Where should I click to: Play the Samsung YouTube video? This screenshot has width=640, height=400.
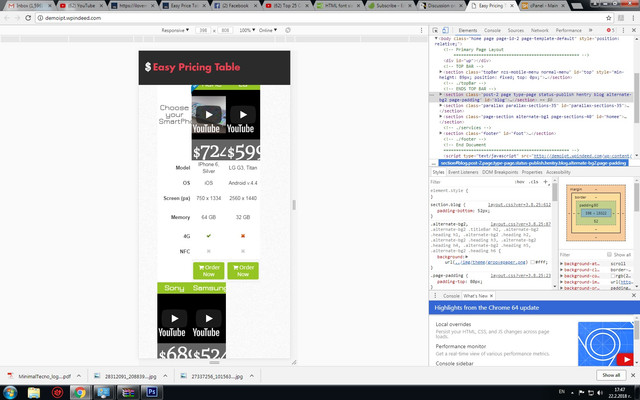coord(209,318)
